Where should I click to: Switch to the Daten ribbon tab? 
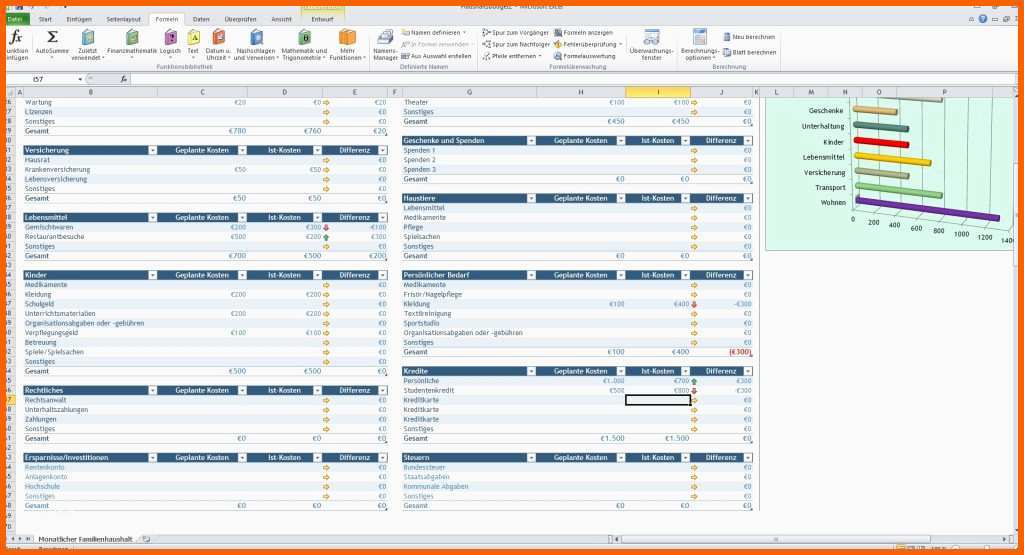[201, 20]
